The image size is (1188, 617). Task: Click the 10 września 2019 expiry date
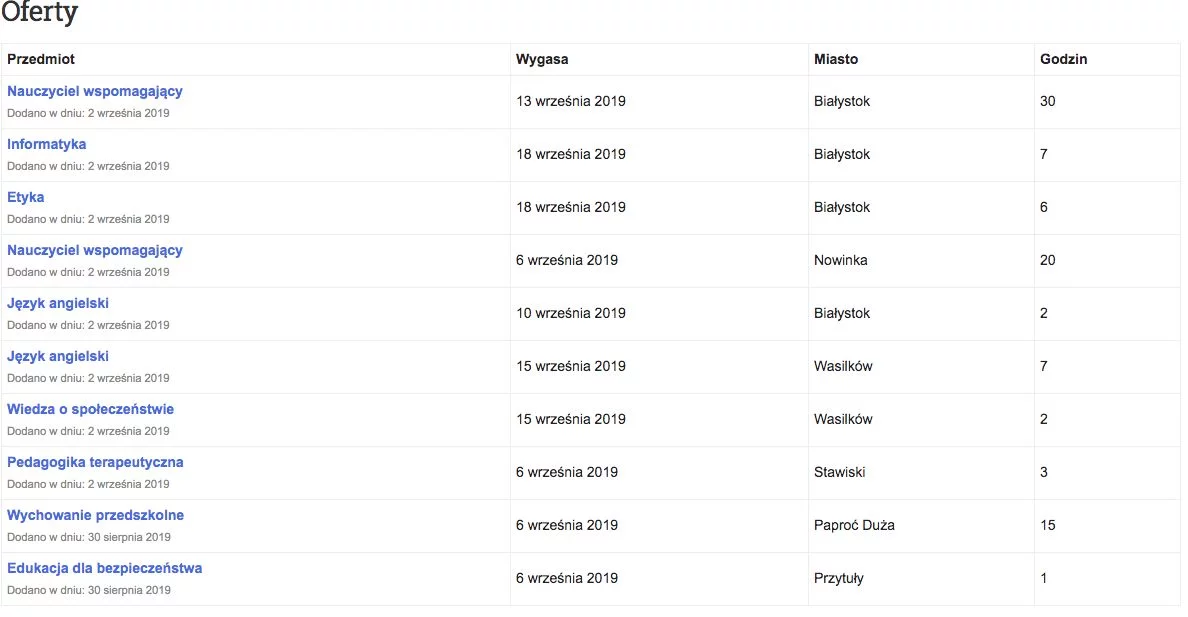[x=571, y=313]
